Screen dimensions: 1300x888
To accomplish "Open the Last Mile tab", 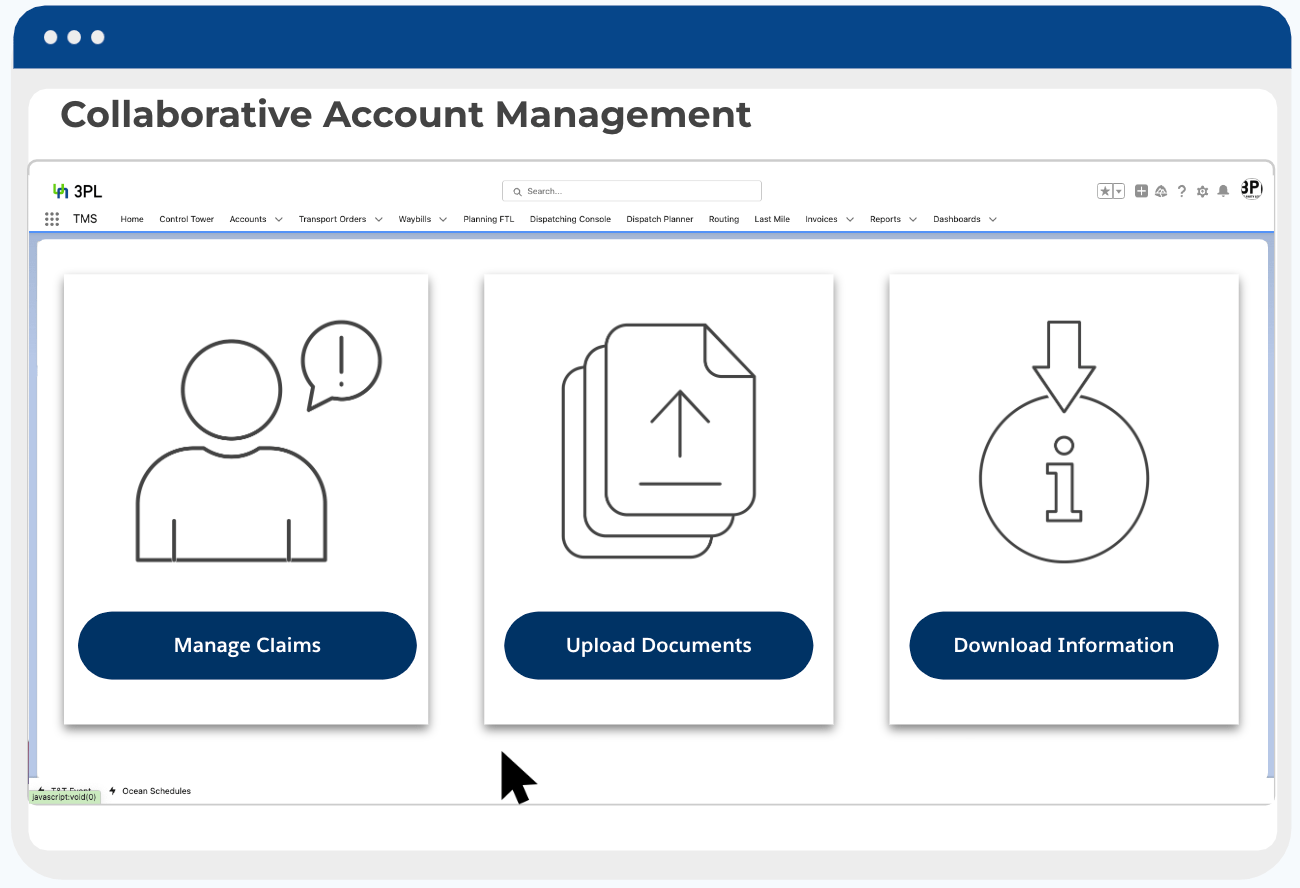I will tap(772, 219).
